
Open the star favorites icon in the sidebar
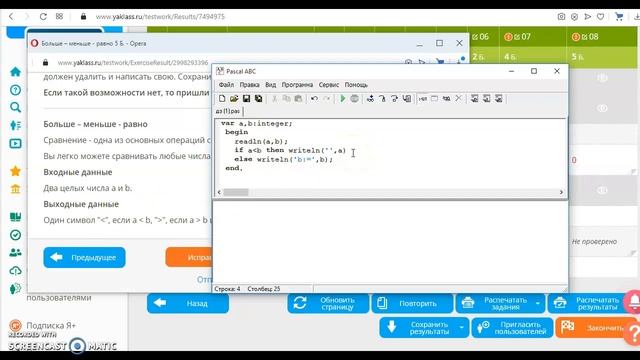coord(15,171)
